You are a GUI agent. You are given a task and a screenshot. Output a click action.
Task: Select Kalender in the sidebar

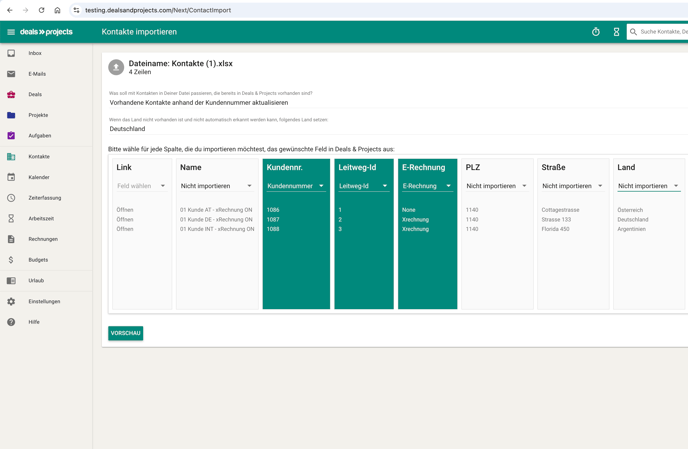[x=39, y=177]
